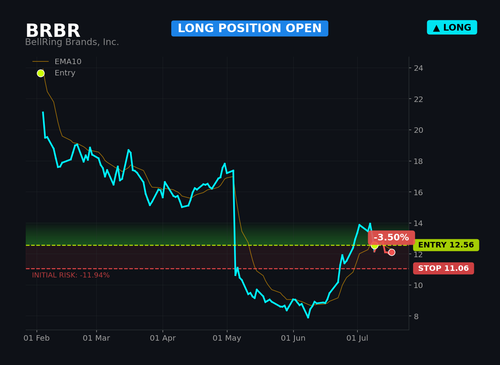Viewport: 500px width, 365px height.
Task: Click the -3.50% profit/loss label
Action: pos(391,237)
